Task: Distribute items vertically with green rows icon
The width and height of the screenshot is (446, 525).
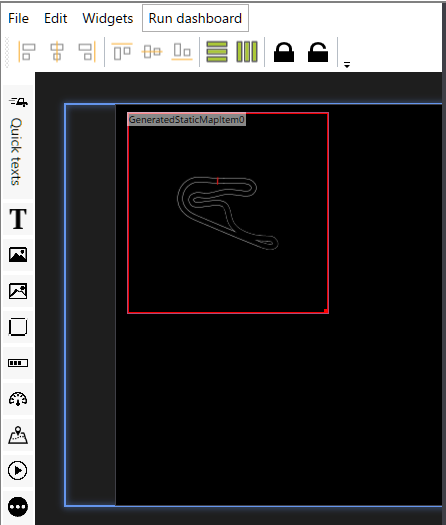Action: point(217,52)
